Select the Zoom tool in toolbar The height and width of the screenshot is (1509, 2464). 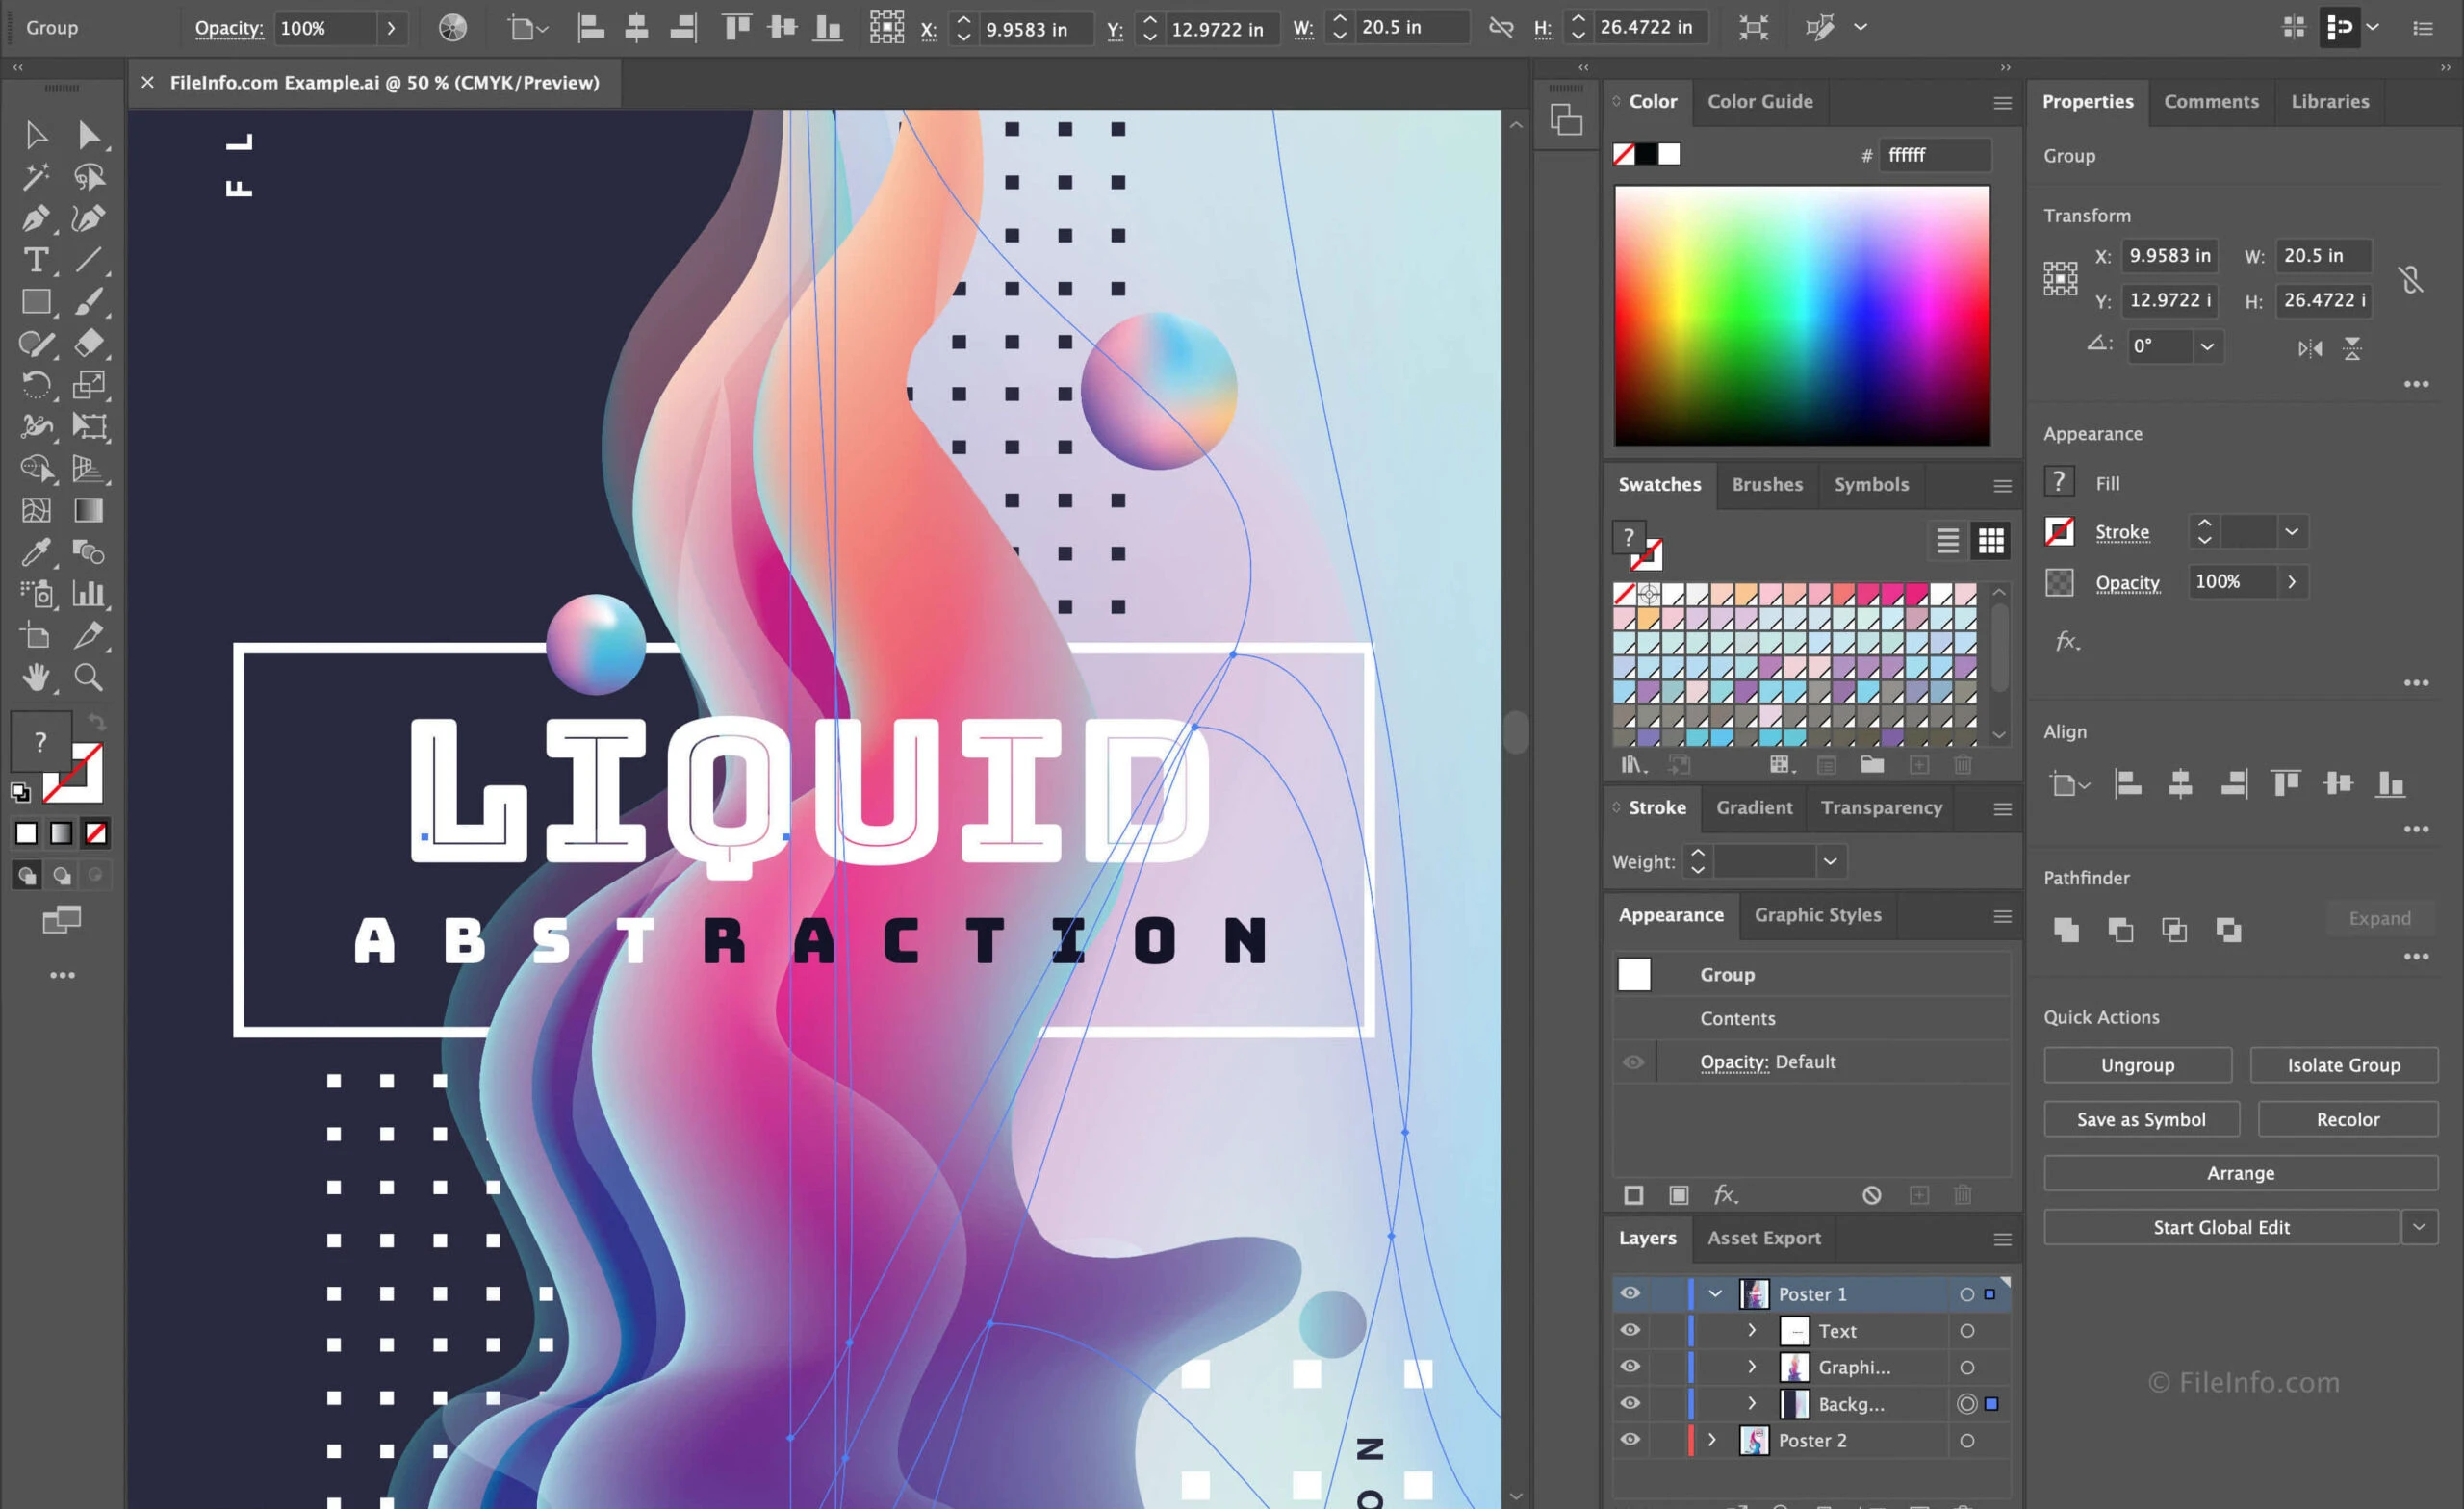pos(88,678)
